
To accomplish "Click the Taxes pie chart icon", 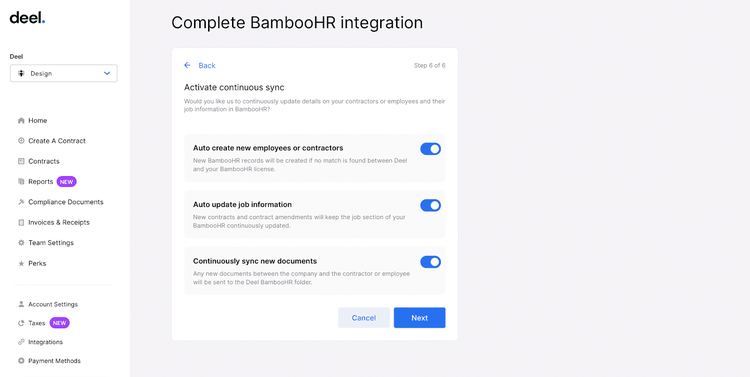I will point(21,323).
